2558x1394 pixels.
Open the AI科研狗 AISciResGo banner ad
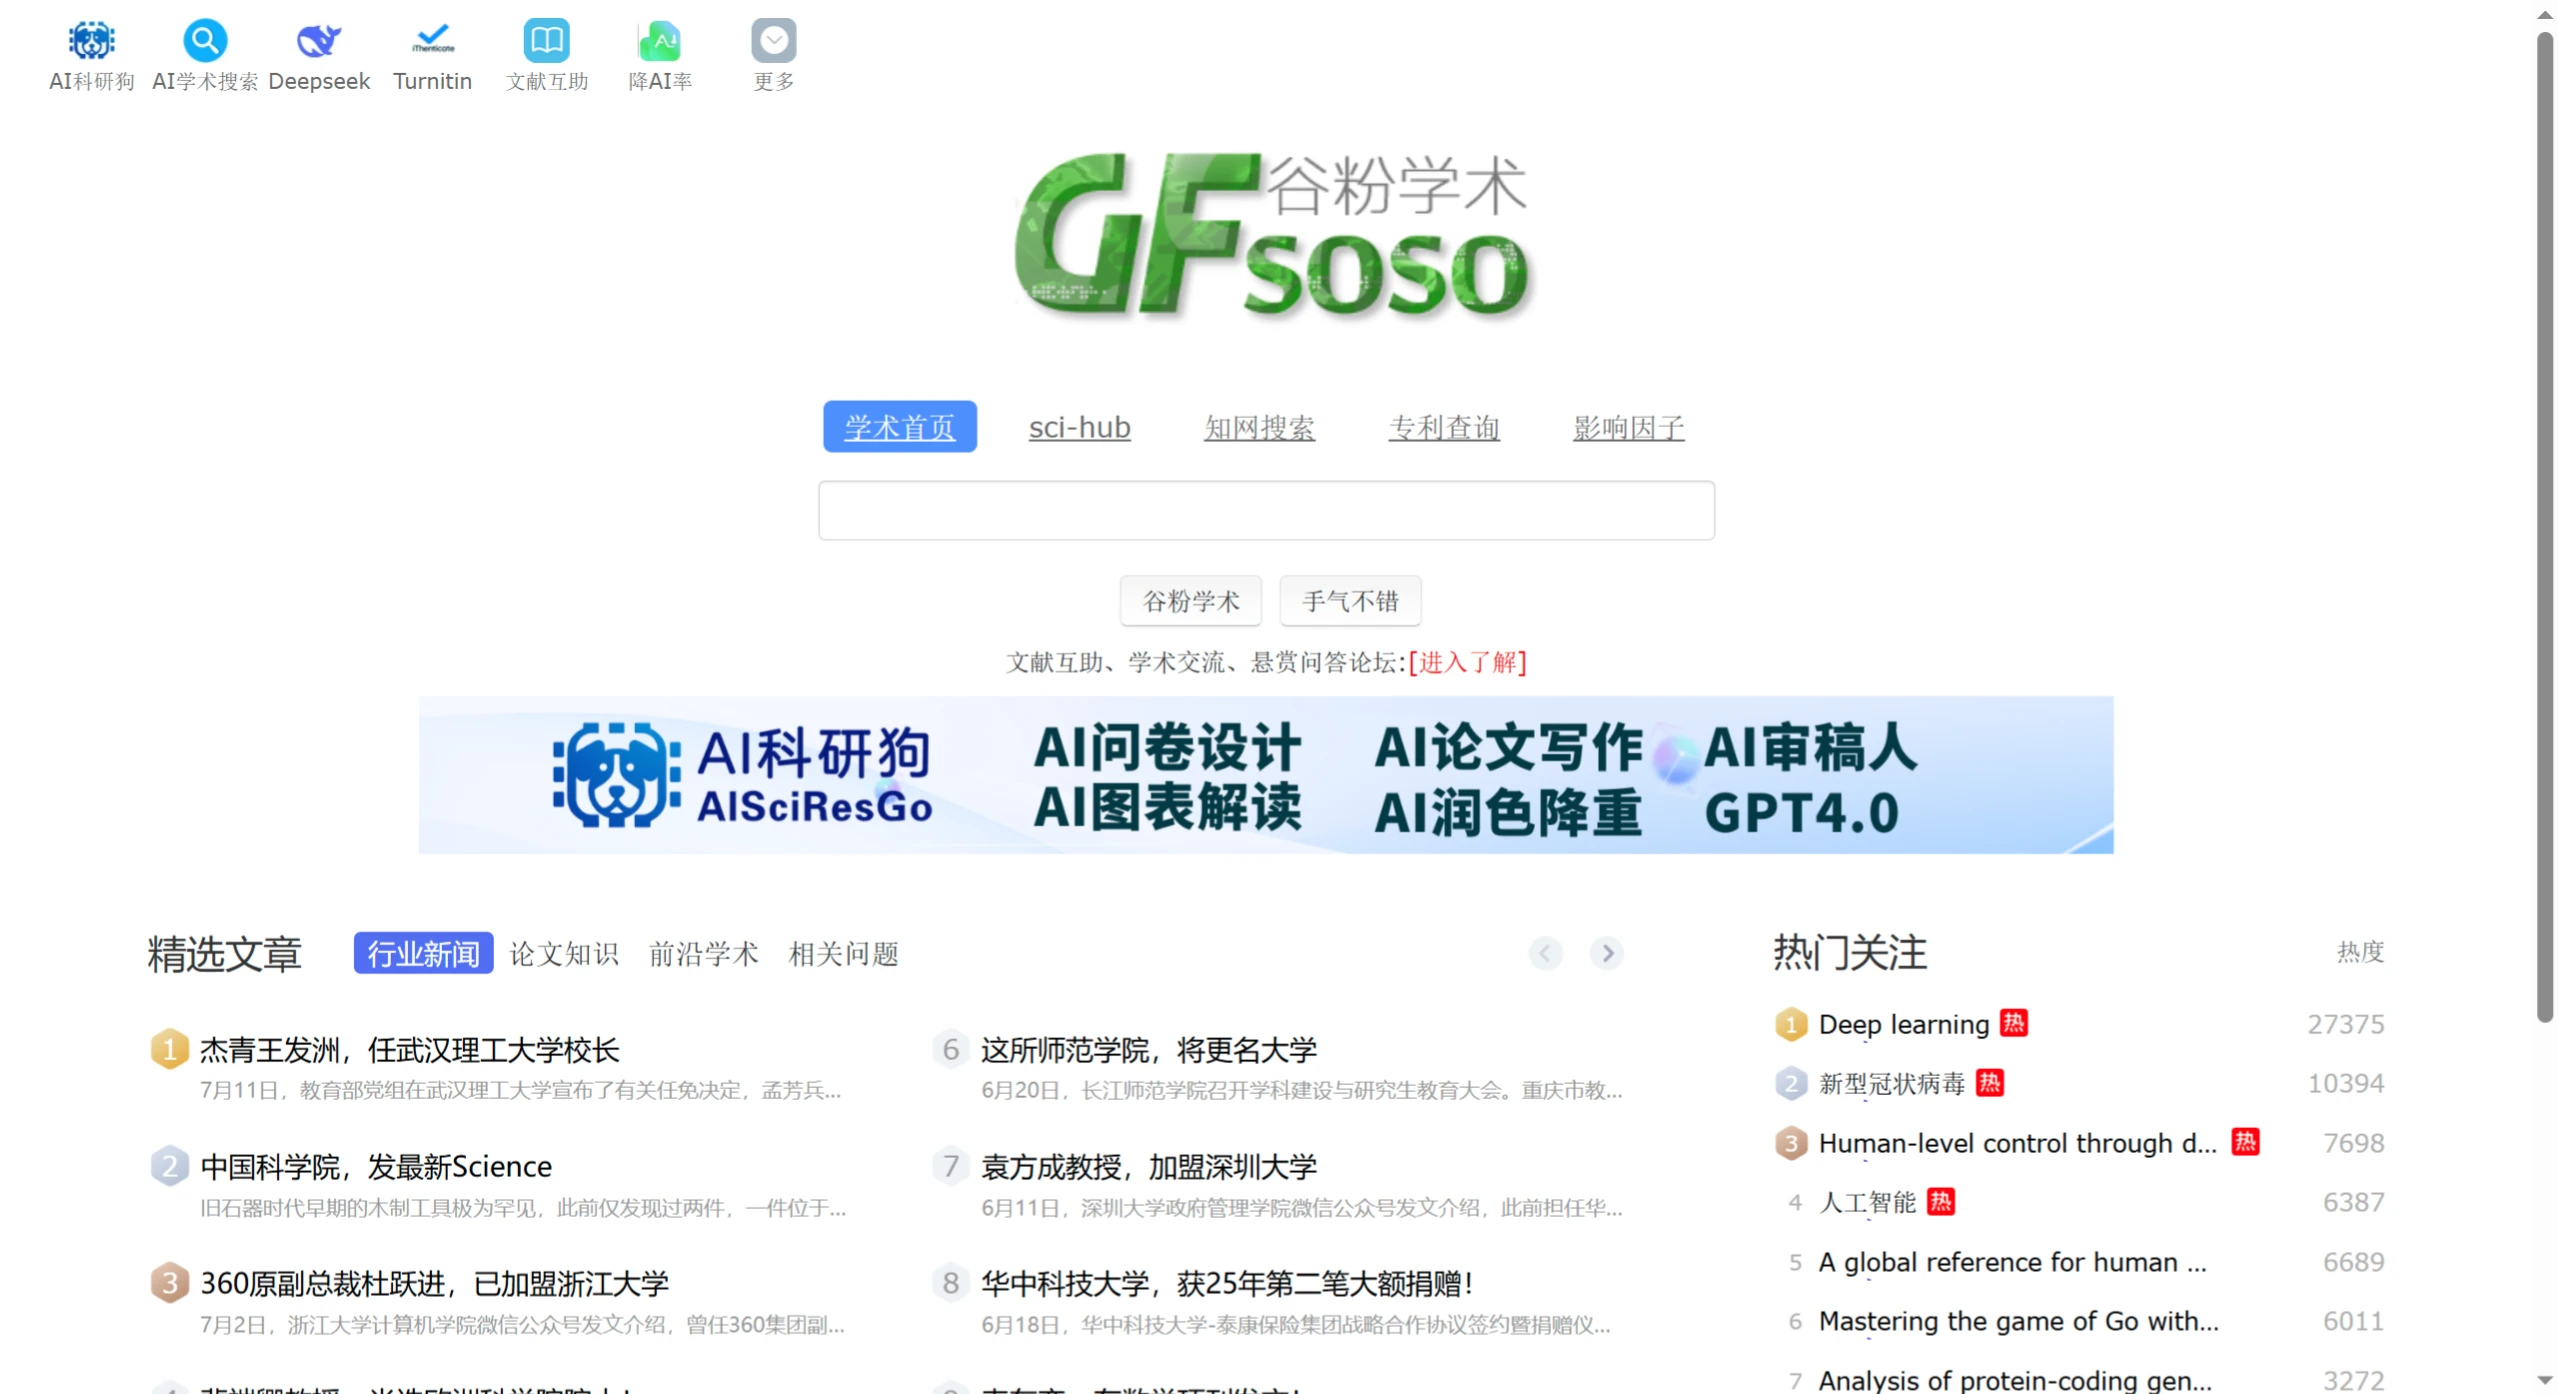point(1266,775)
